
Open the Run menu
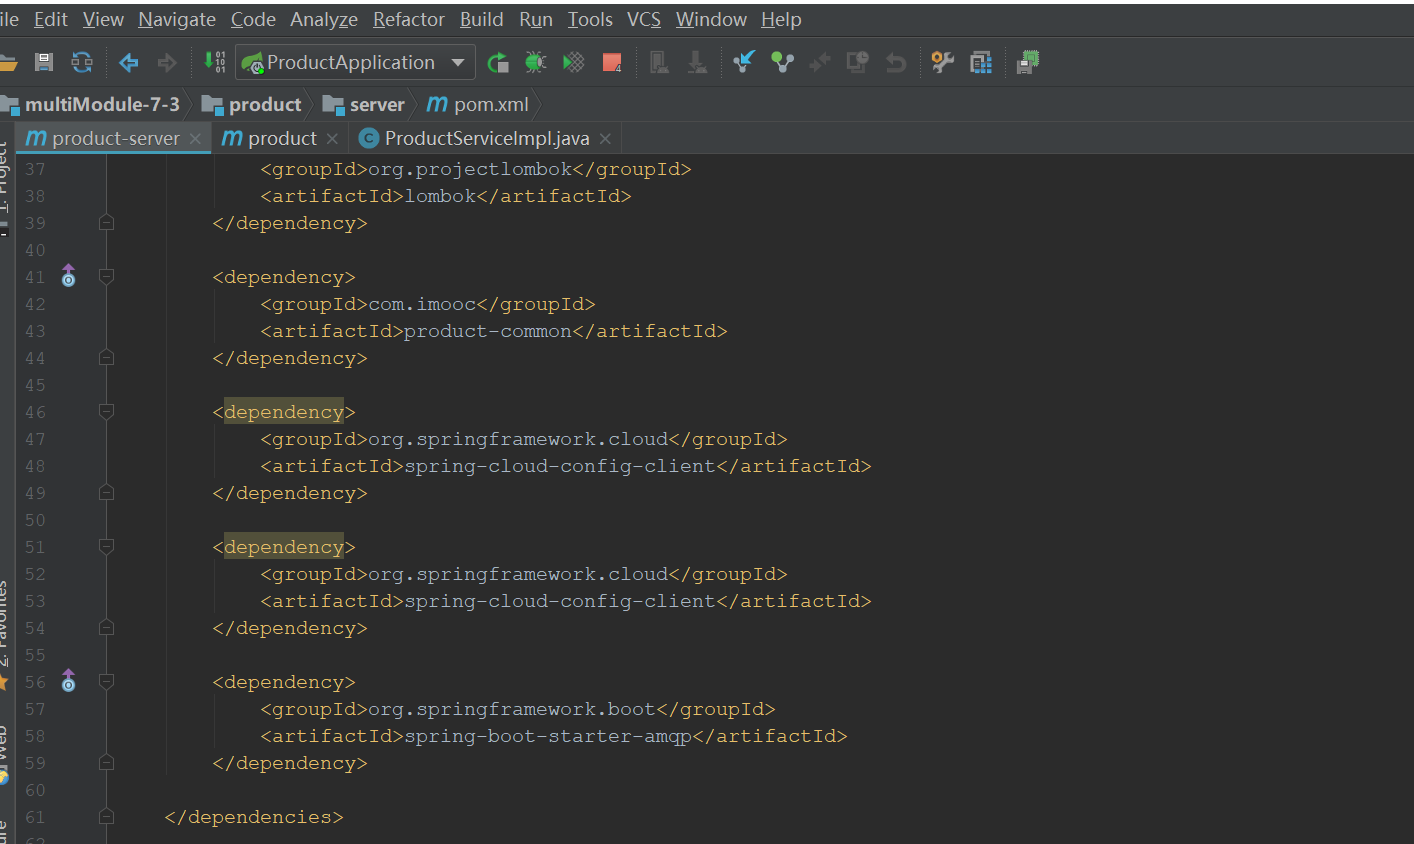pyautogui.click(x=536, y=19)
